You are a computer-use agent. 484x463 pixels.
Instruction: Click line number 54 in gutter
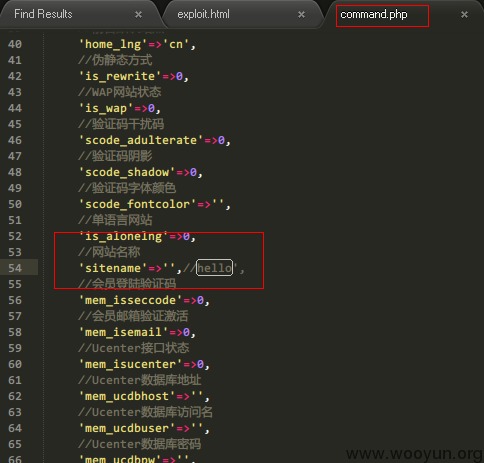coord(15,268)
